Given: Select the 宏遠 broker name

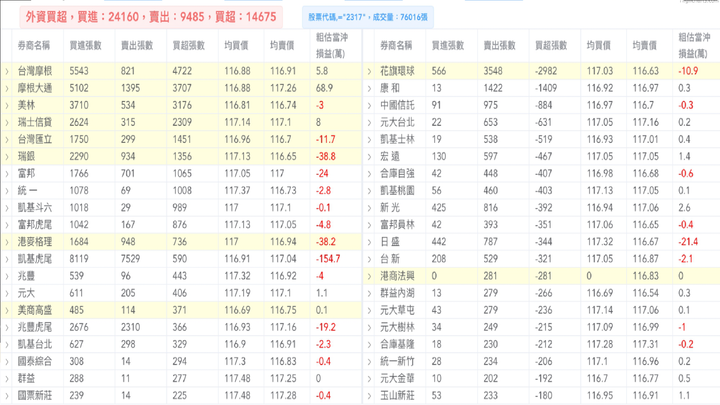Looking at the screenshot, I should [x=390, y=157].
